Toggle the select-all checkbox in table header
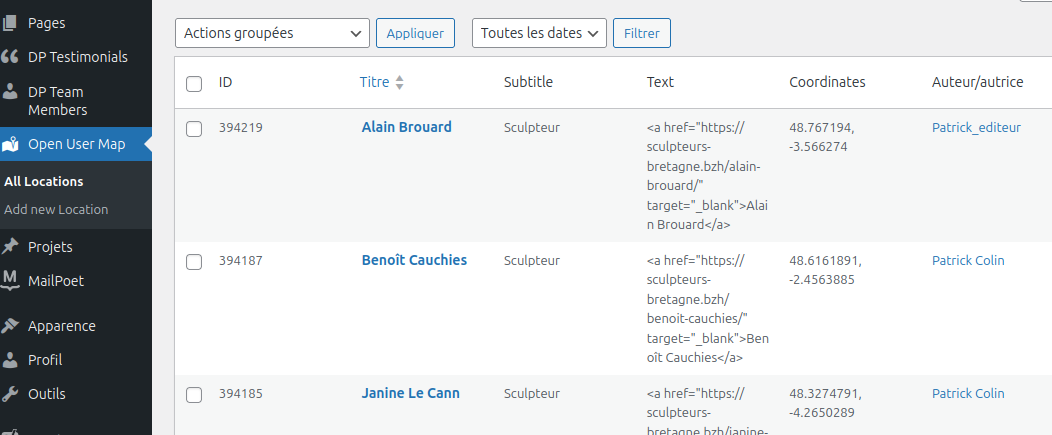This screenshot has width=1052, height=435. pyautogui.click(x=194, y=84)
